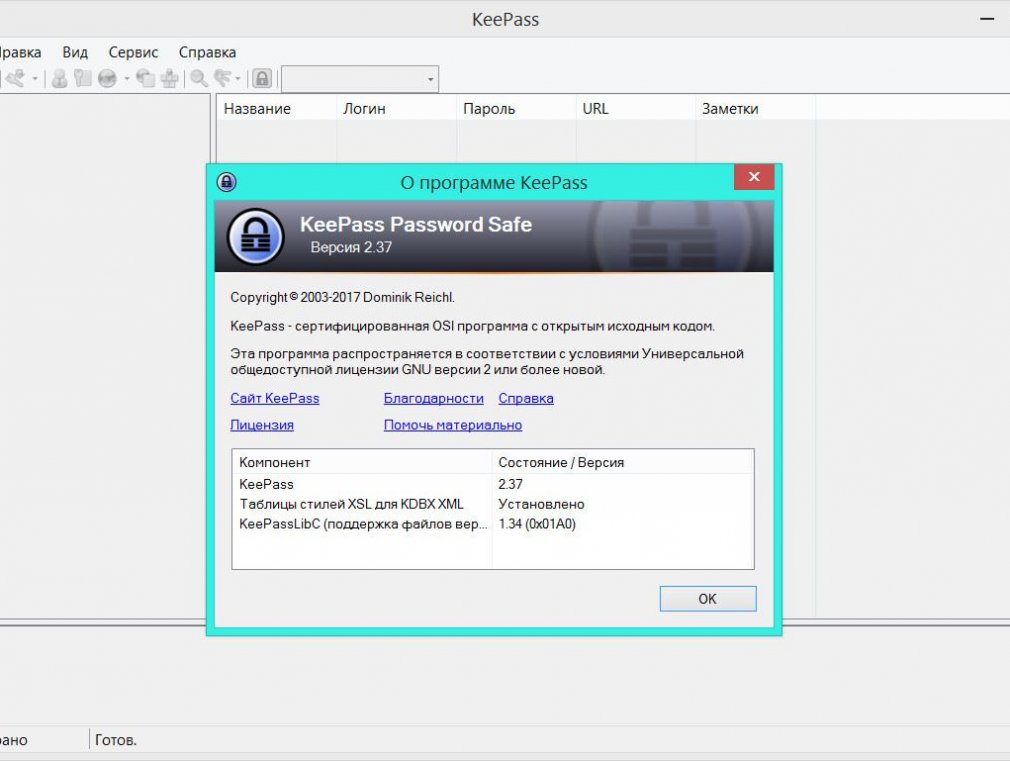The height and width of the screenshot is (761, 1010).
Task: Sort by the Логин column header
Action: 396,108
